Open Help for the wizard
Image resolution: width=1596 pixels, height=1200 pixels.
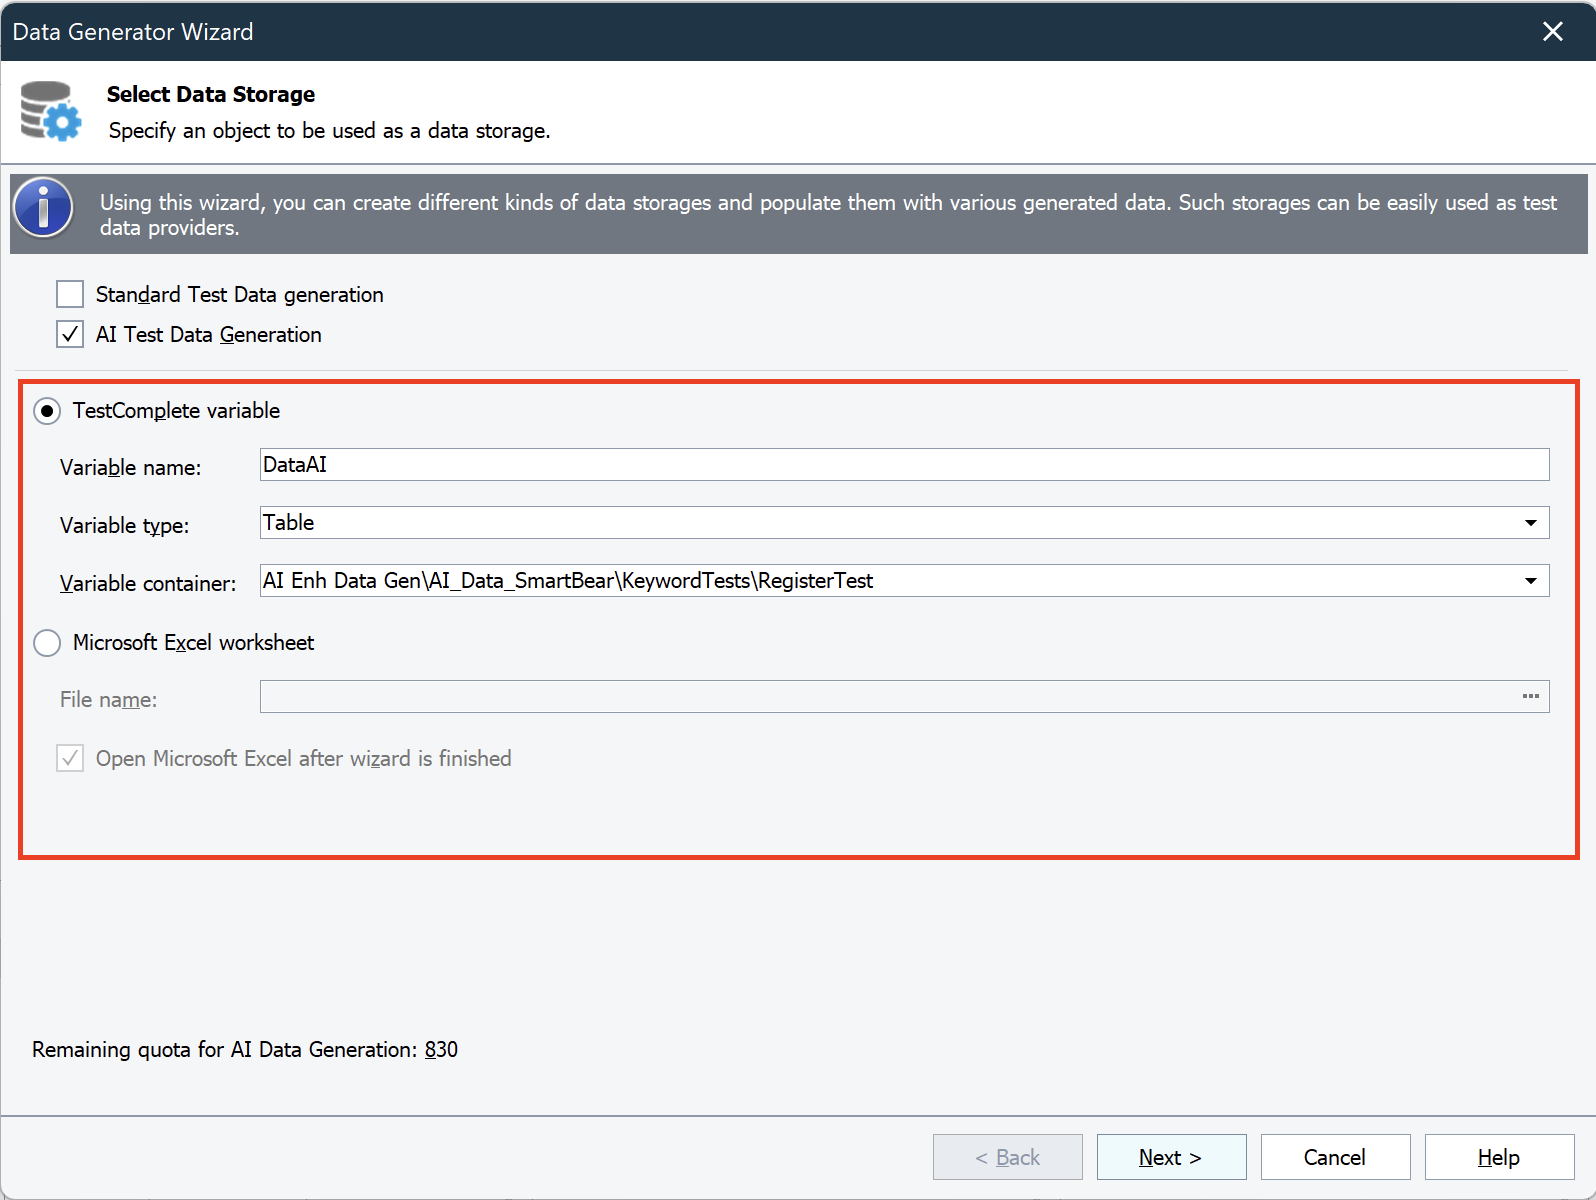pyautogui.click(x=1499, y=1157)
